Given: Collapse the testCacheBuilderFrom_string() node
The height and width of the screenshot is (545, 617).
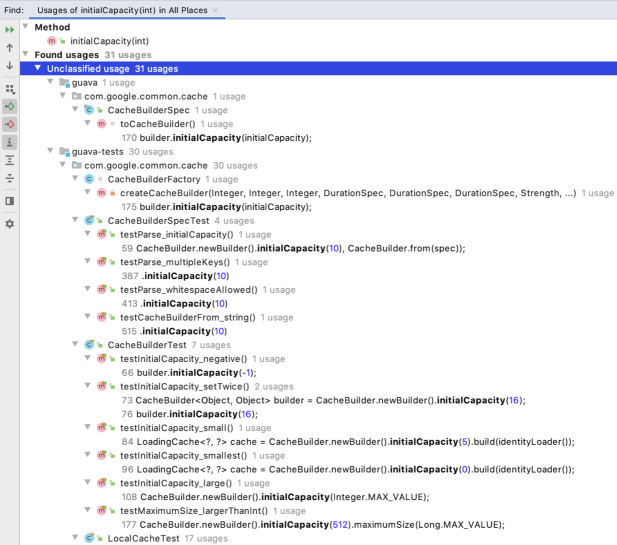Looking at the screenshot, I should [88, 316].
